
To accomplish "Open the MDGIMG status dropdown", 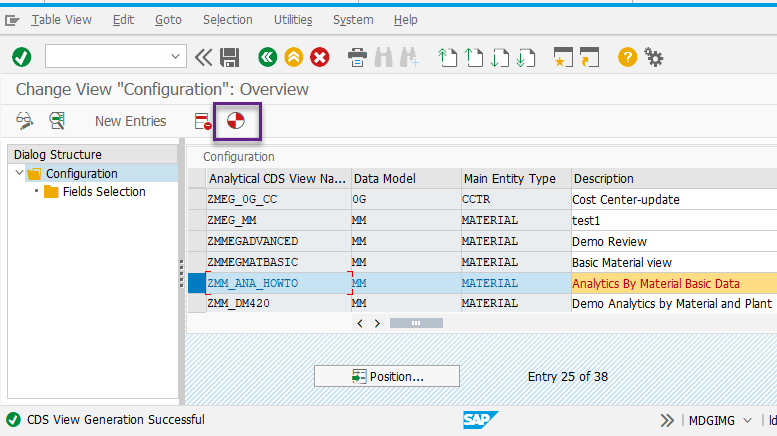I will tap(747, 421).
